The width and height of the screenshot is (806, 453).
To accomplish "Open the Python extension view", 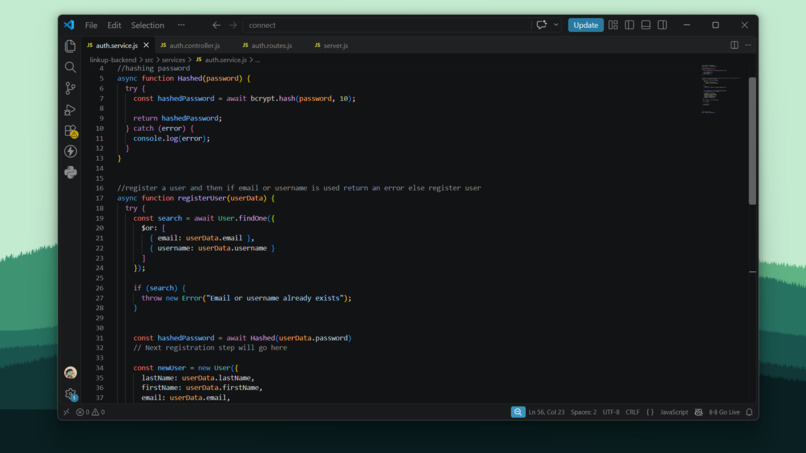I will tap(70, 172).
